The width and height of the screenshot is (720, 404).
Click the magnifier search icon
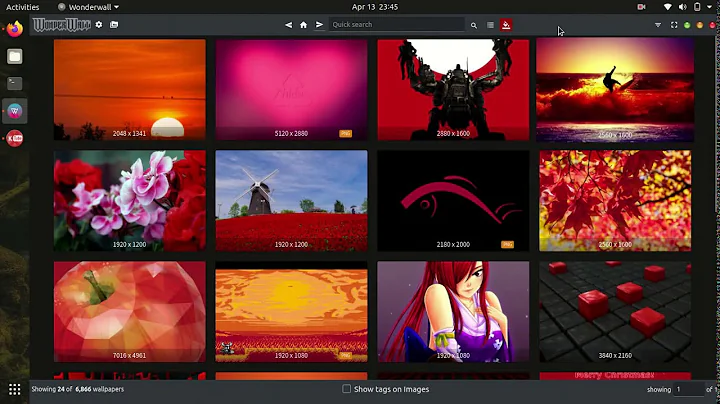pyautogui.click(x=473, y=25)
